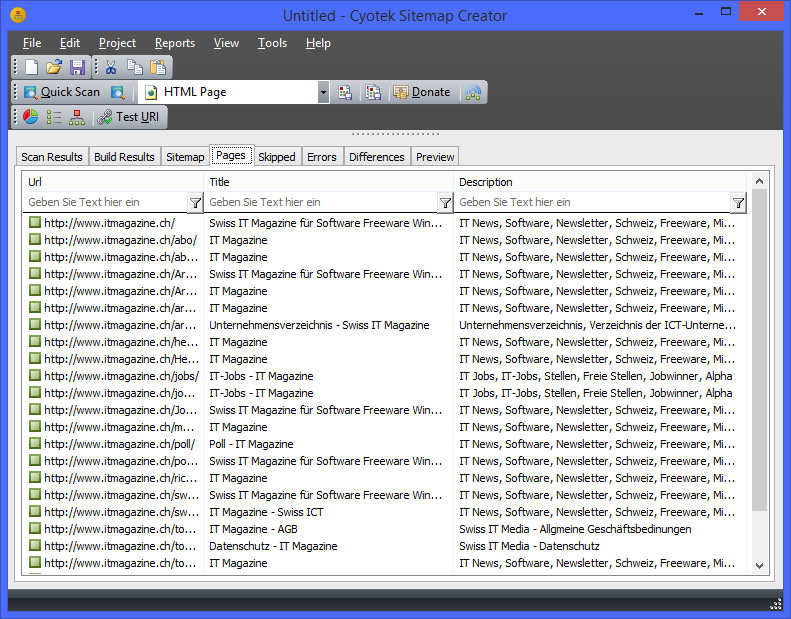Save the project with the floppy disk icon
This screenshot has width=791, height=619.
click(x=77, y=67)
